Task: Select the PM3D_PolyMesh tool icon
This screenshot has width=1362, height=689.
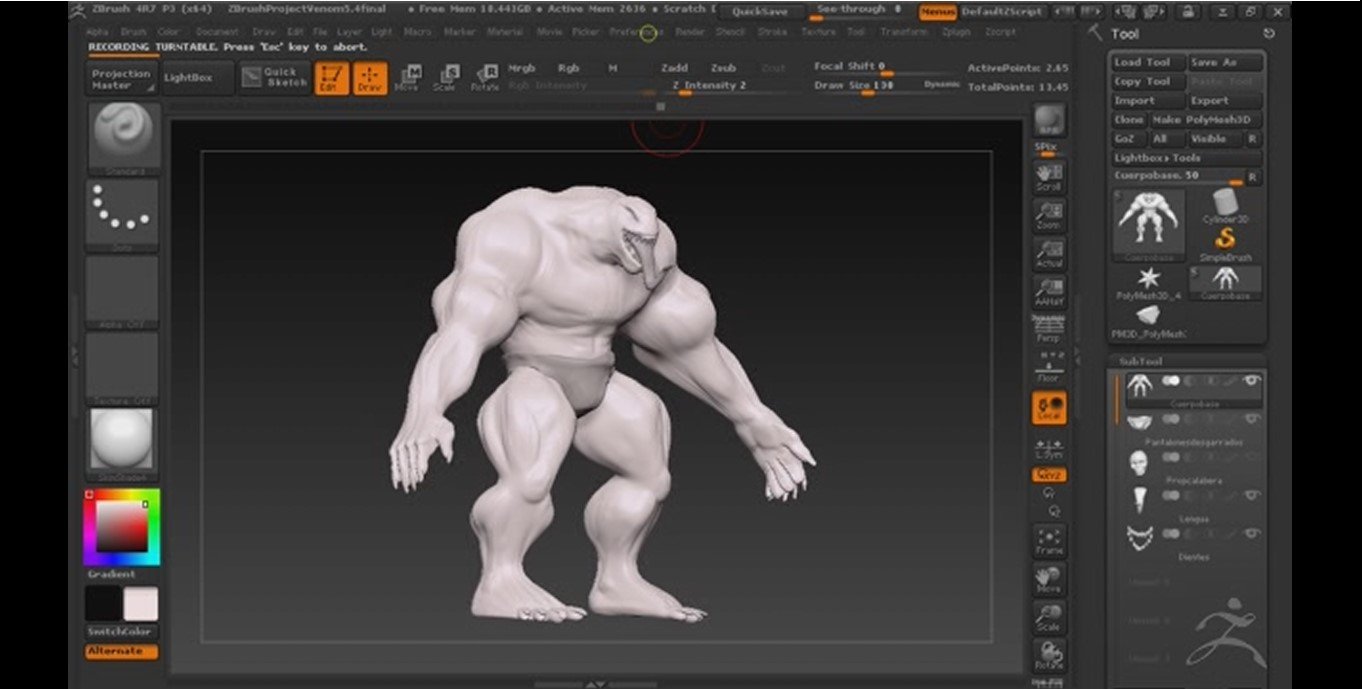Action: pyautogui.click(x=1149, y=320)
